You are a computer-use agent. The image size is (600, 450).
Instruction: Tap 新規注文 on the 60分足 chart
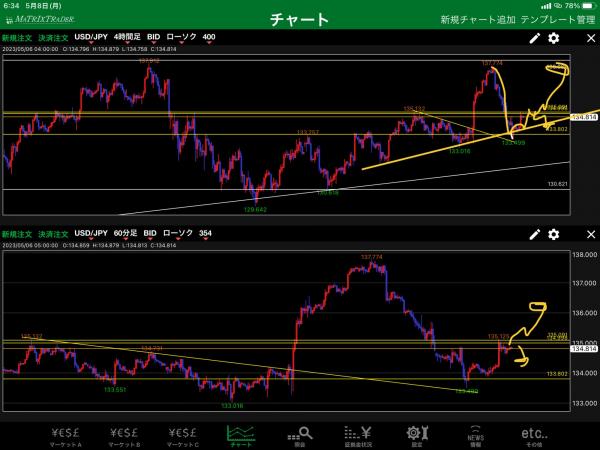click(17, 234)
